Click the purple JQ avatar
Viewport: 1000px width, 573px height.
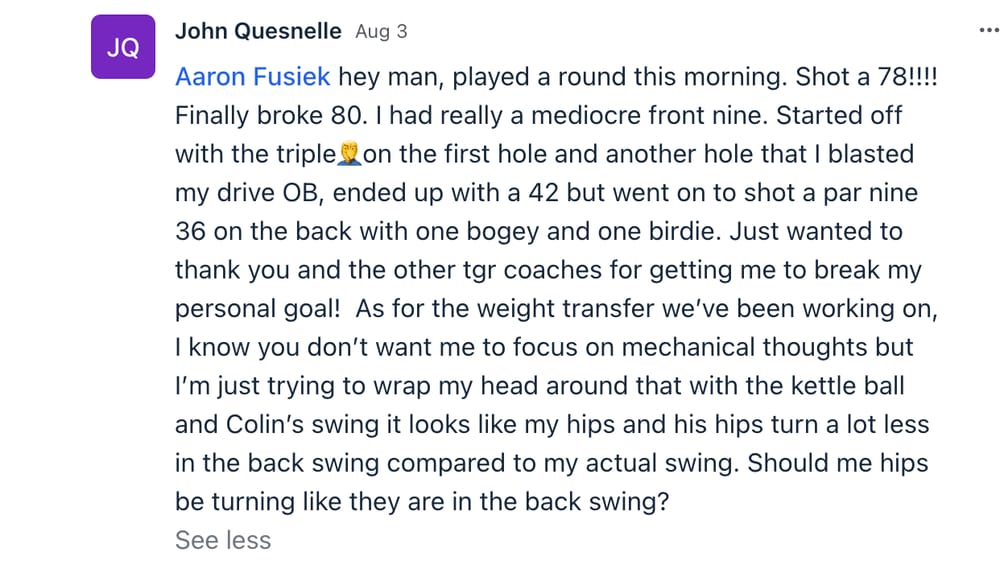[x=123, y=47]
